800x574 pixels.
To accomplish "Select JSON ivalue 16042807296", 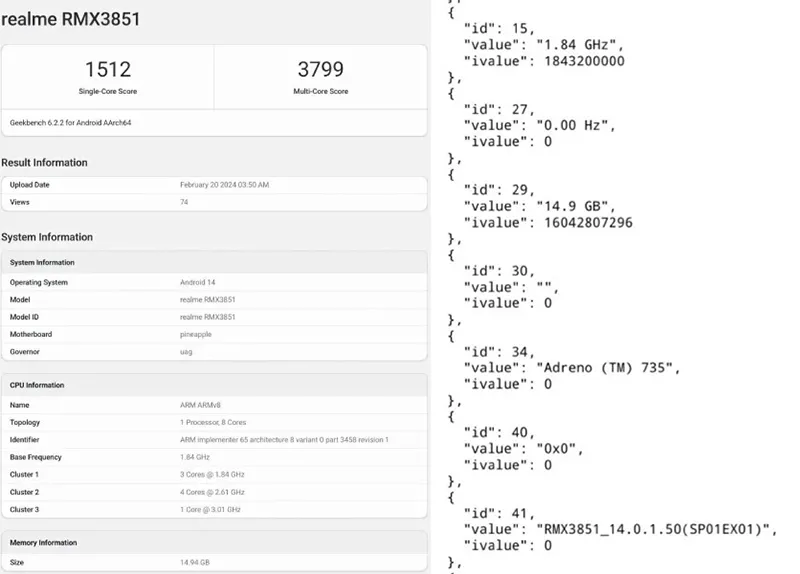I will tap(588, 223).
